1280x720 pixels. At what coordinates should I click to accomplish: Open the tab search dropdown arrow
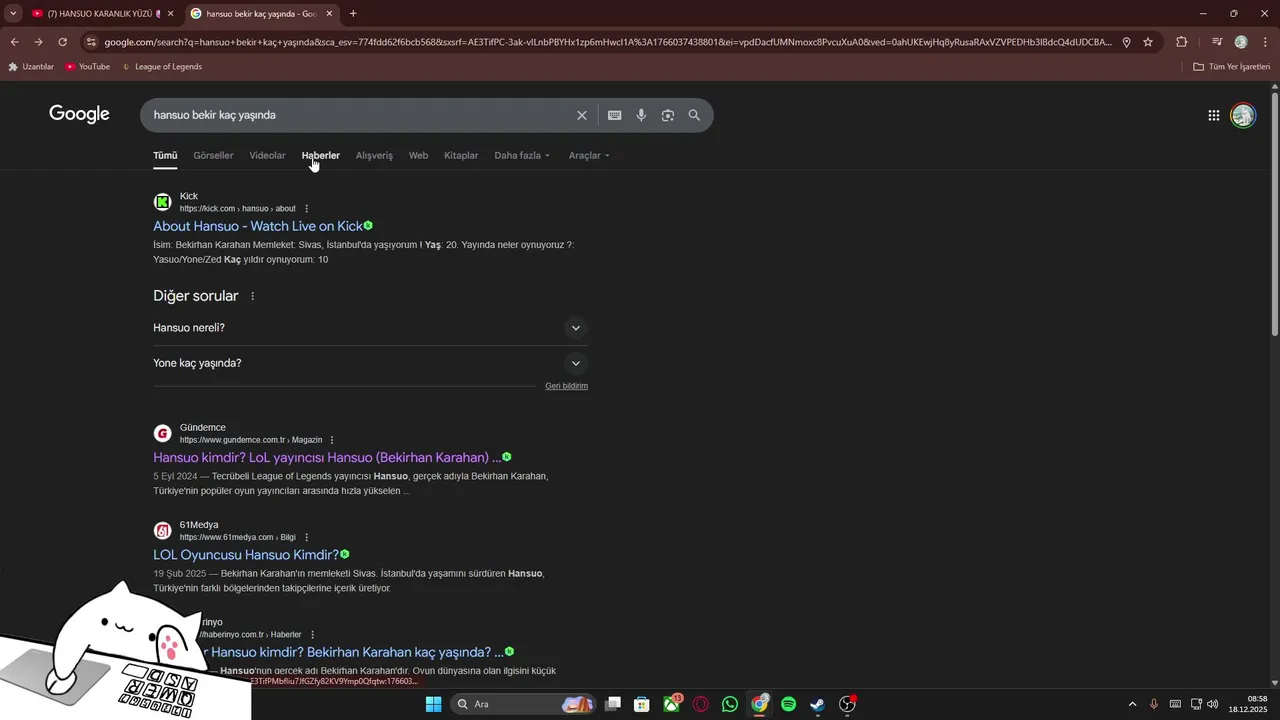pos(13,14)
